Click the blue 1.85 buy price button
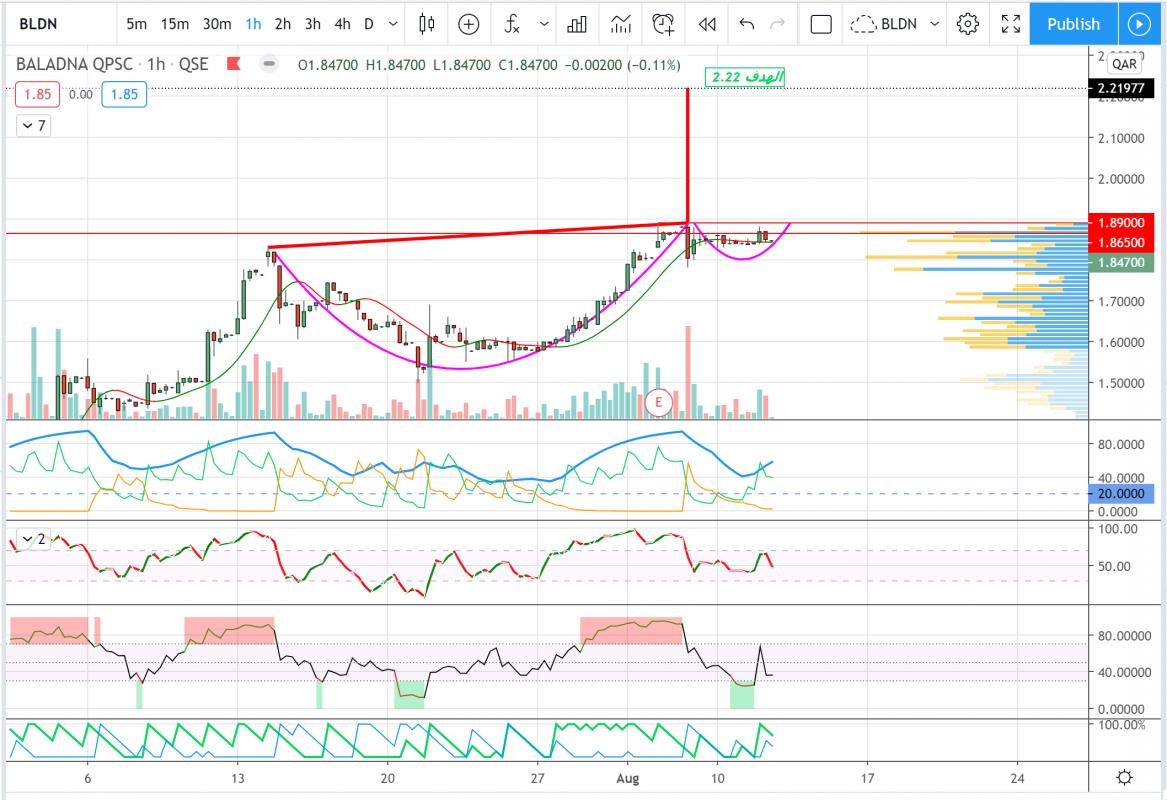The image size is (1167, 800). [x=124, y=95]
